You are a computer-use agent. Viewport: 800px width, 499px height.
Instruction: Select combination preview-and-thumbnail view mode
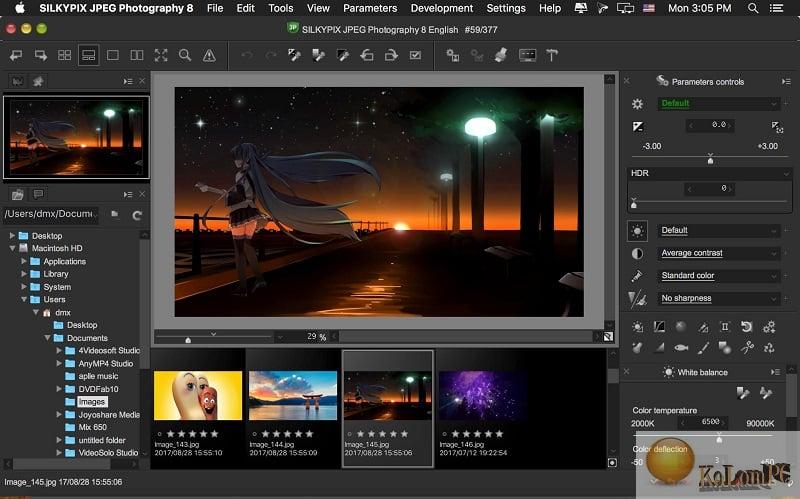coord(88,55)
